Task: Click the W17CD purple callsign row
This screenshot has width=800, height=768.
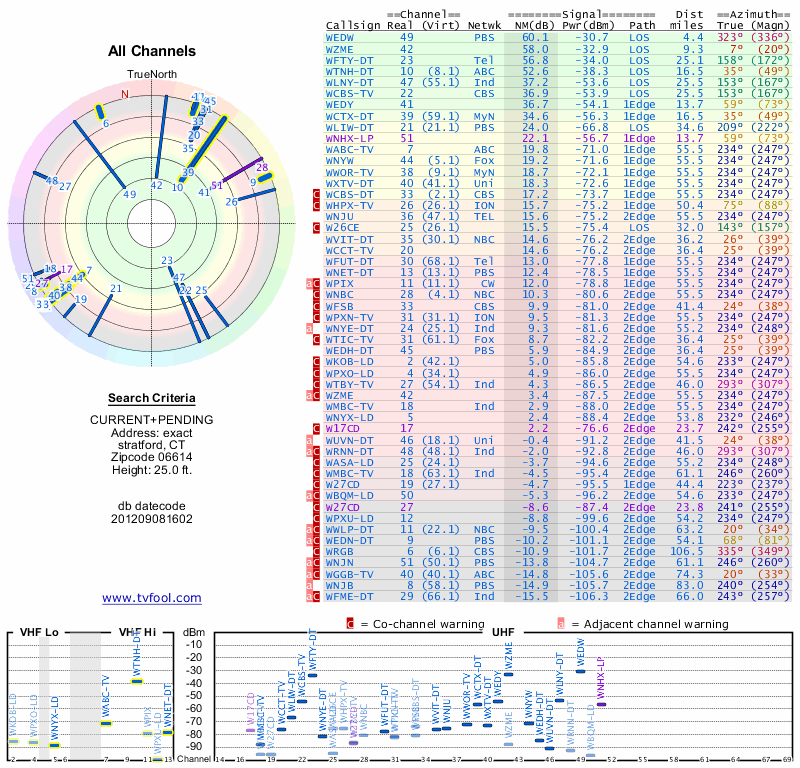Action: (x=558, y=429)
